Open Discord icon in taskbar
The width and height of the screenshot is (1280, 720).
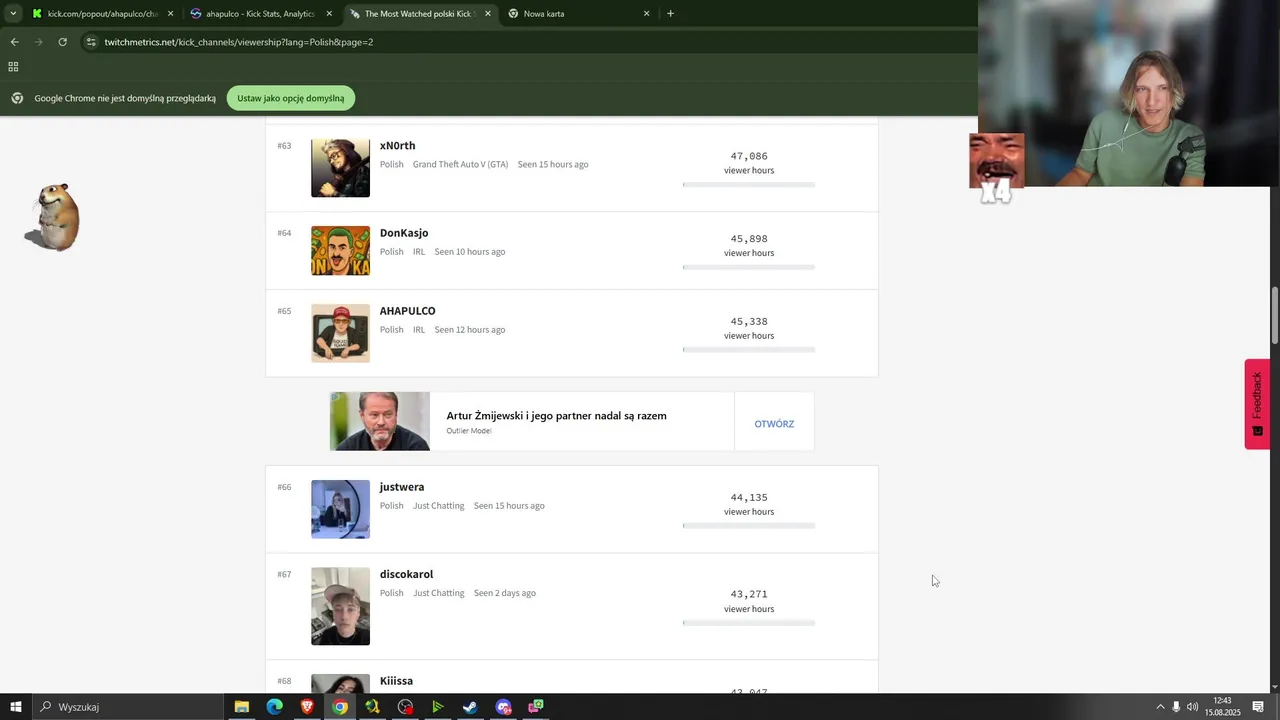tap(503, 707)
